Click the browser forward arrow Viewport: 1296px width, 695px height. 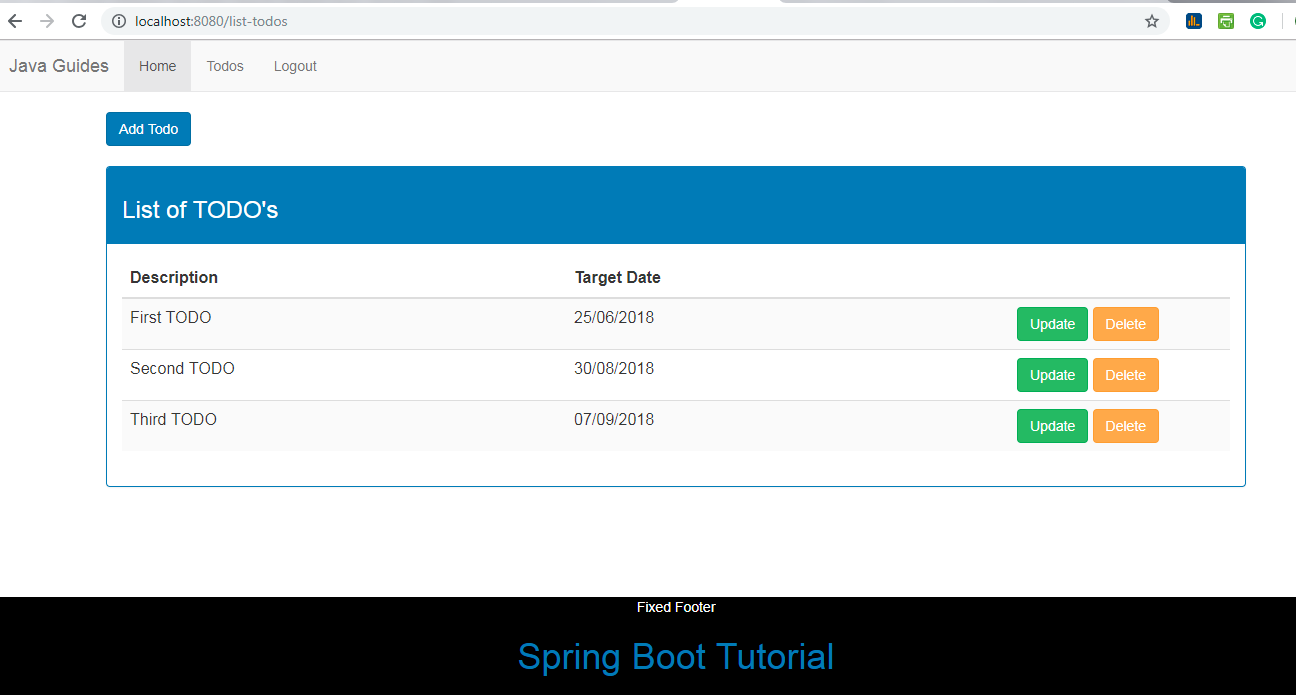click(47, 21)
